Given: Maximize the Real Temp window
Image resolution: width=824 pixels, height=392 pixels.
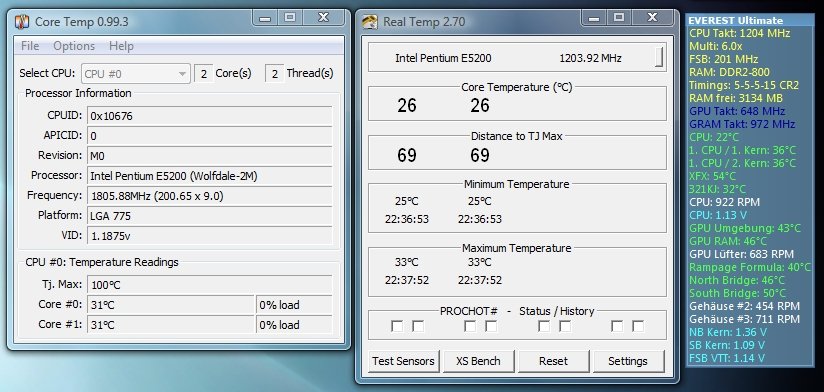Looking at the screenshot, I should click(x=619, y=18).
